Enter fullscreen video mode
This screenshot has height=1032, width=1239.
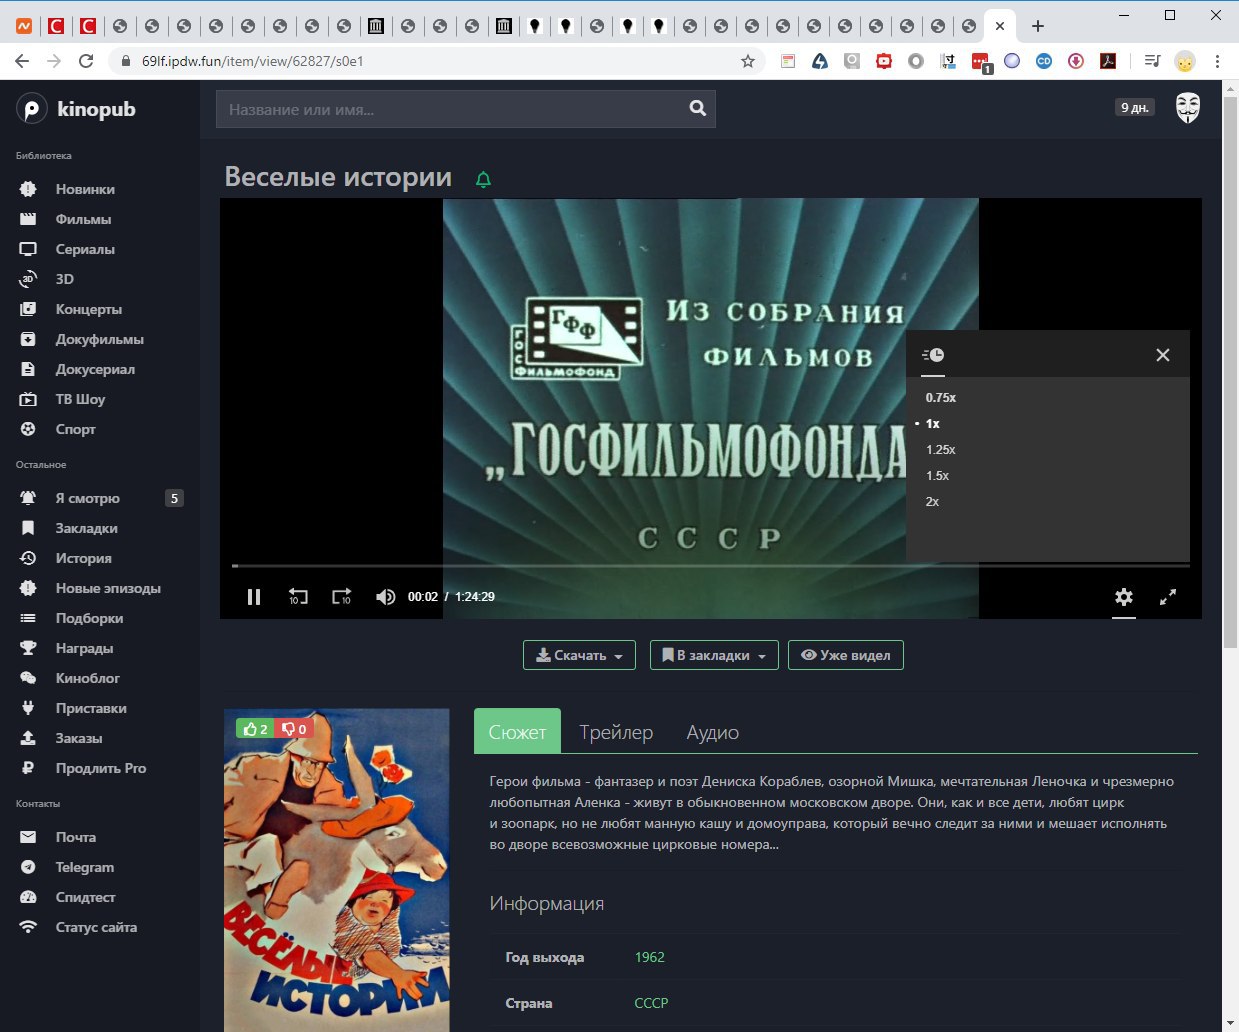[1168, 597]
